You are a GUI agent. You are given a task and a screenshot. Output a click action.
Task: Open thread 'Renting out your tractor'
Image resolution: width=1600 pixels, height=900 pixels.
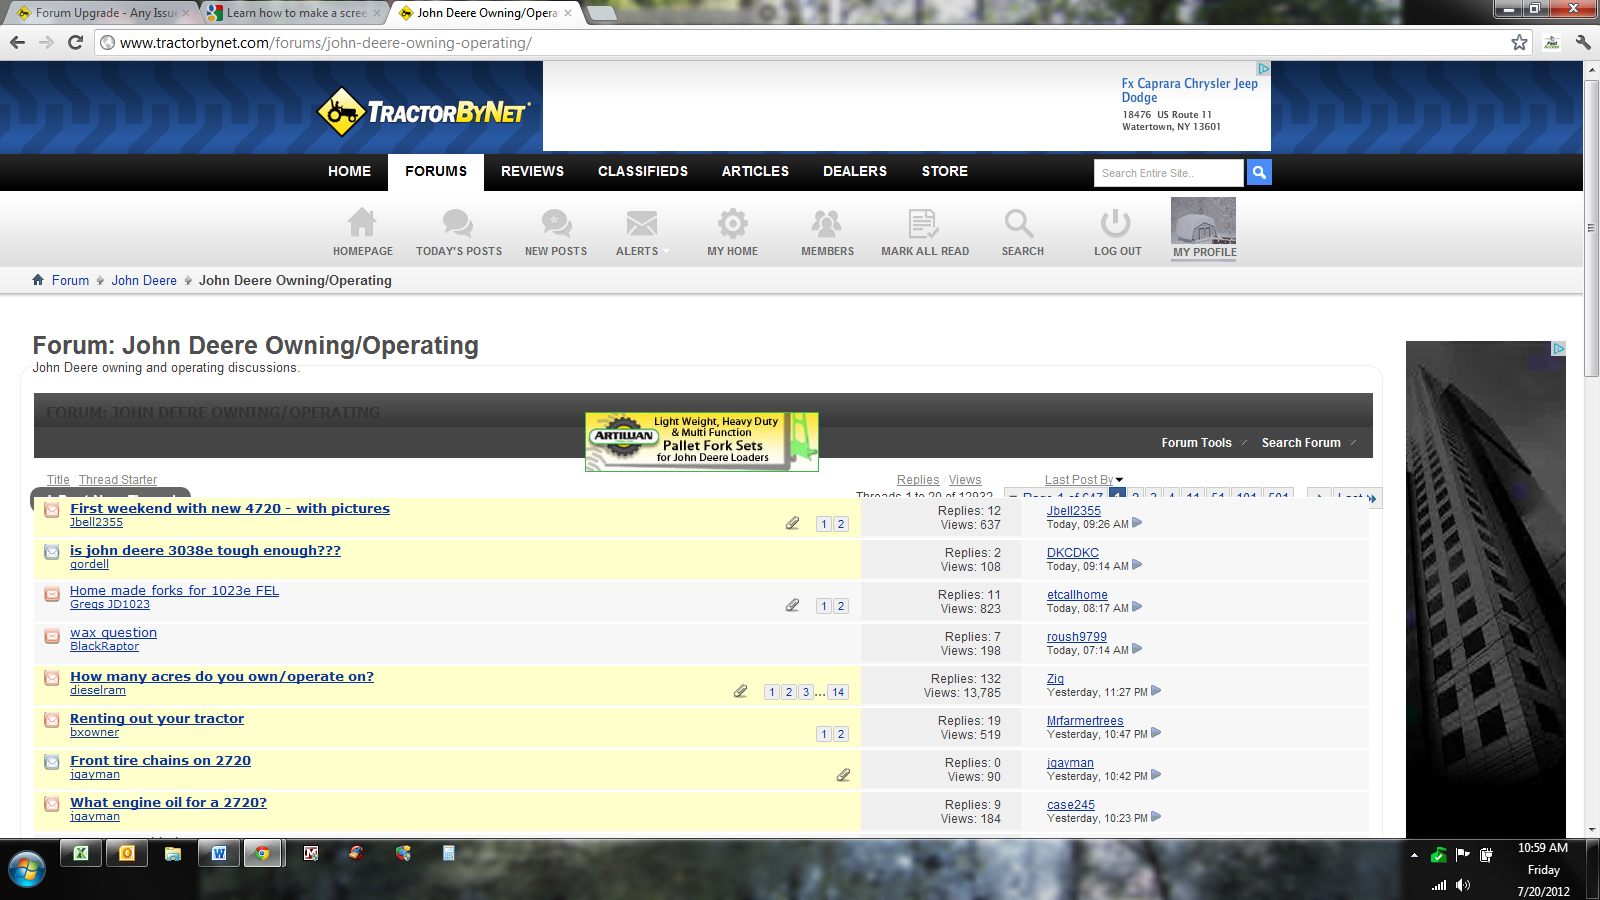click(x=157, y=718)
